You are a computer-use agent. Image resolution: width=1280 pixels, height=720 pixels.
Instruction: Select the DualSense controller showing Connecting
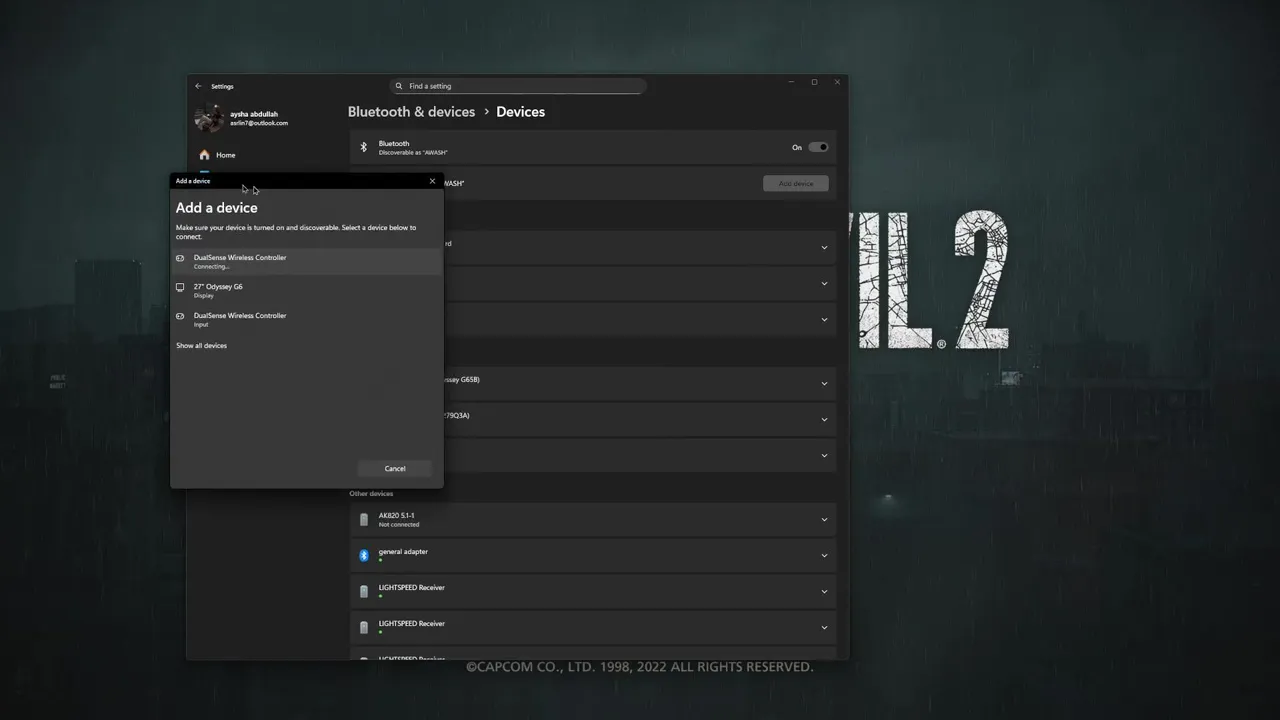click(307, 261)
